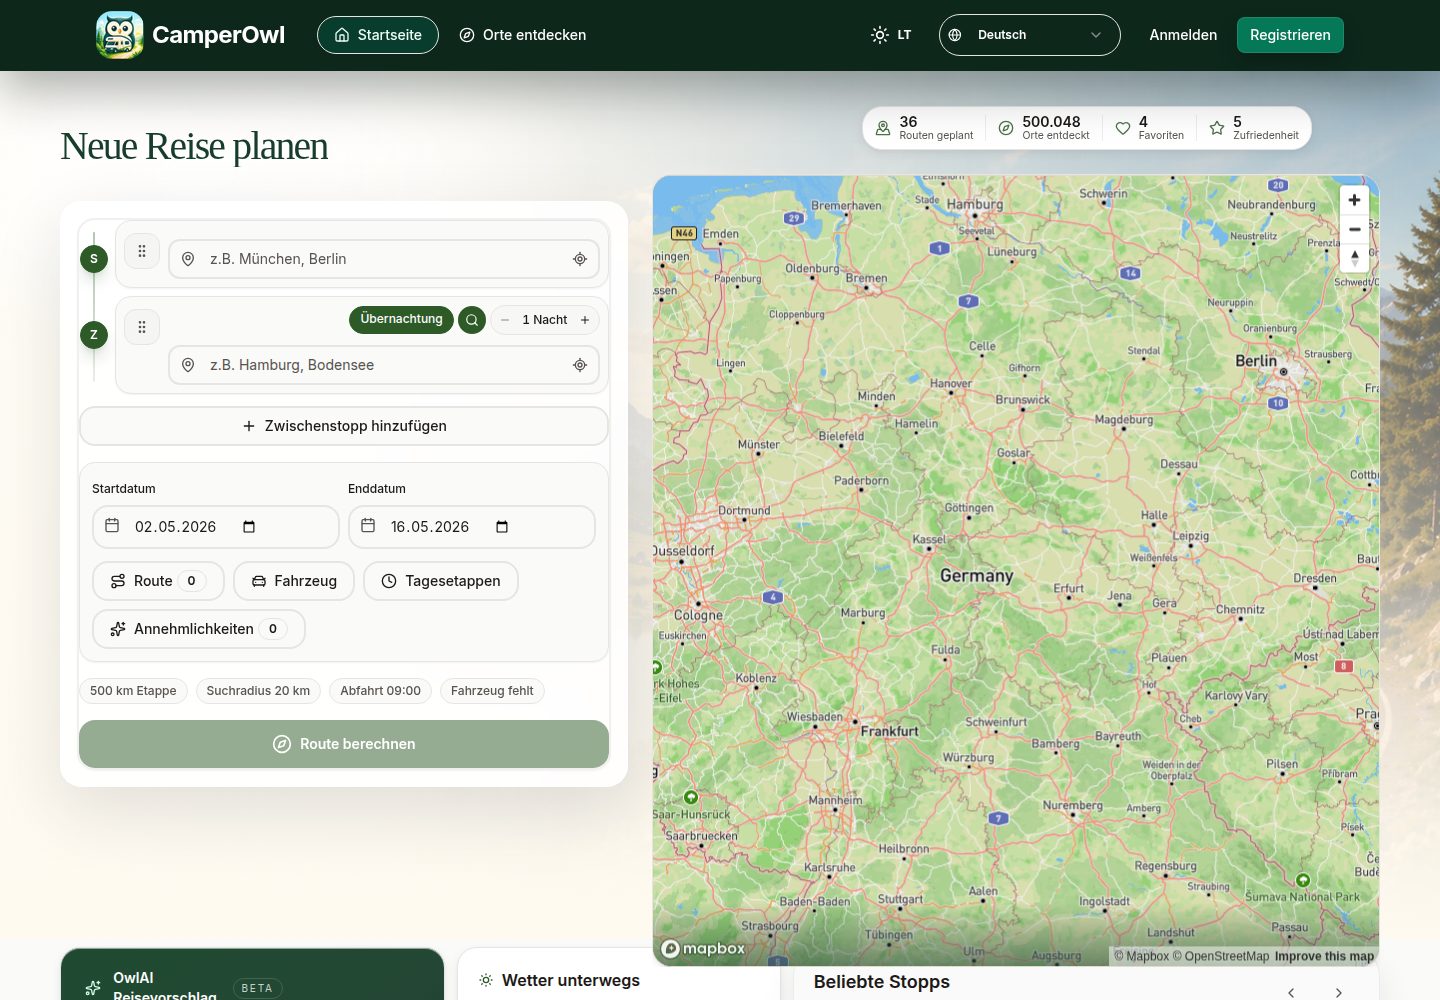Open the Startdatum calendar picker icon
This screenshot has height=1000, width=1440.
click(x=249, y=527)
